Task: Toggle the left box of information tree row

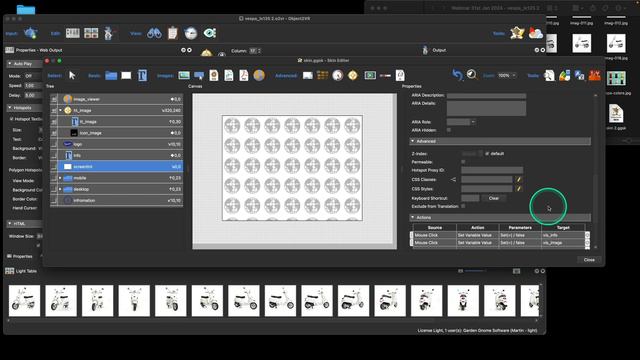Action: (54, 200)
